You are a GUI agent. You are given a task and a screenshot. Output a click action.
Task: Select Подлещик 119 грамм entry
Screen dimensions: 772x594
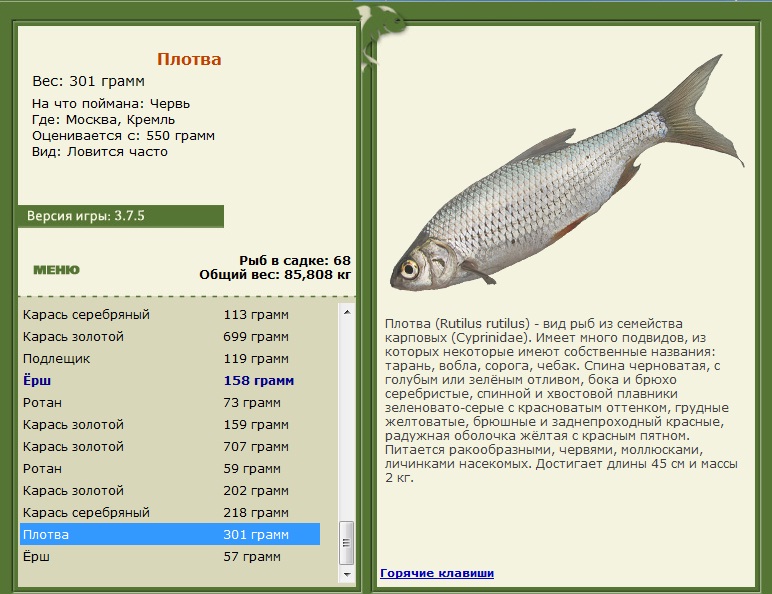coord(170,359)
